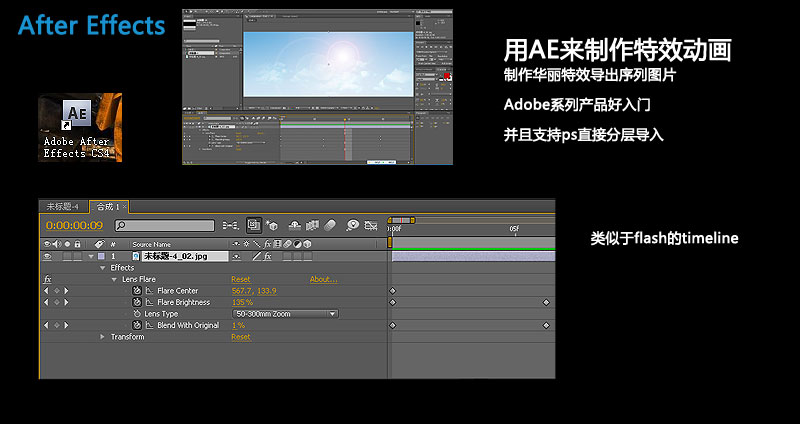The image size is (800, 424).
Task: Toggle fx switch on layer 未标题-4_02.jpg
Action: 268,257
